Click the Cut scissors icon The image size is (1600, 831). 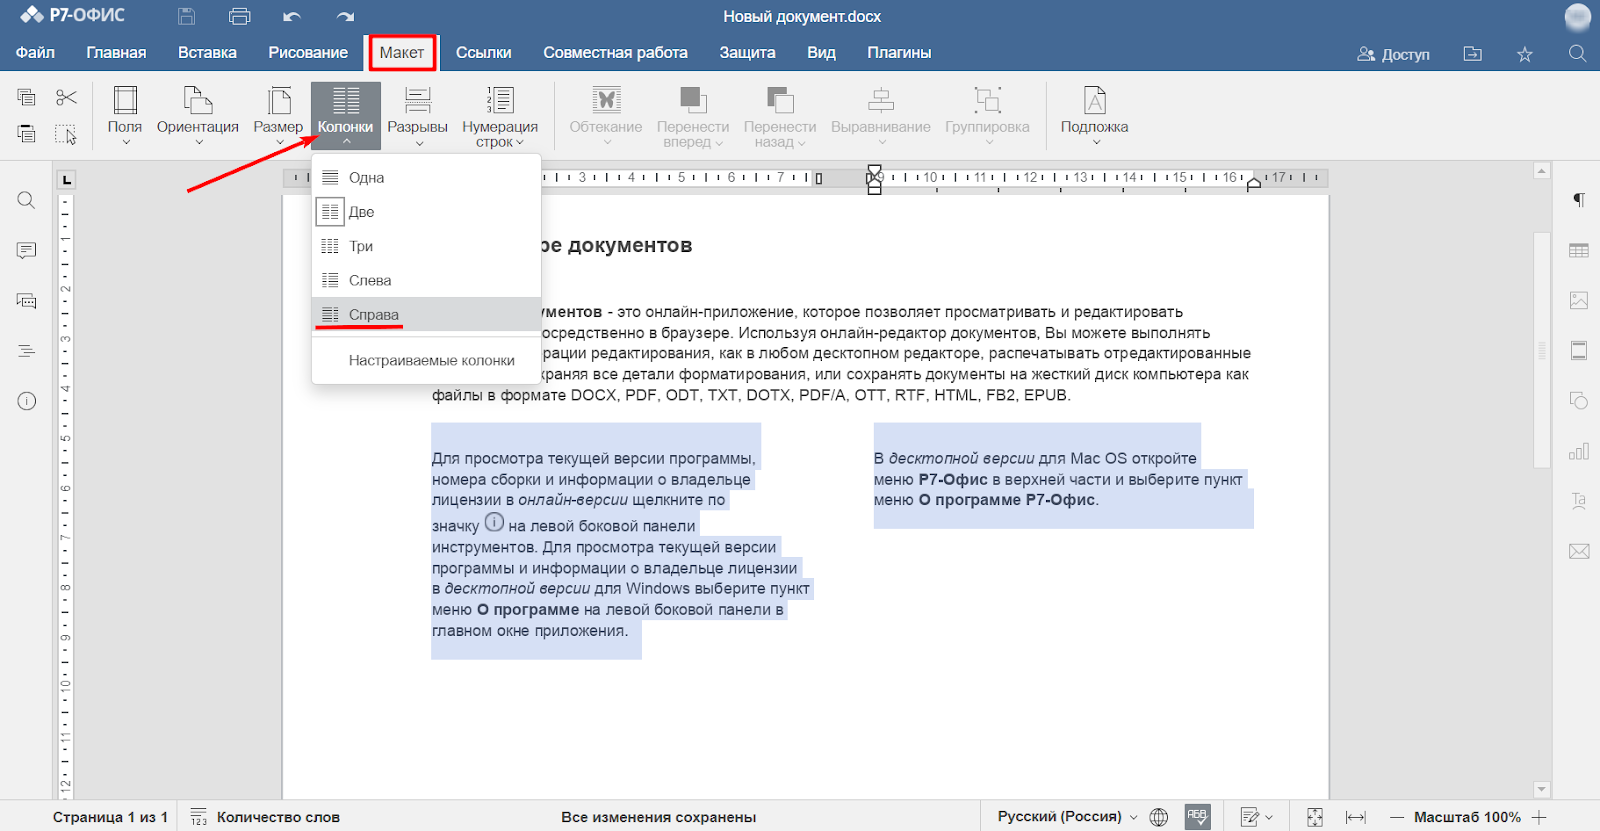coord(66,97)
